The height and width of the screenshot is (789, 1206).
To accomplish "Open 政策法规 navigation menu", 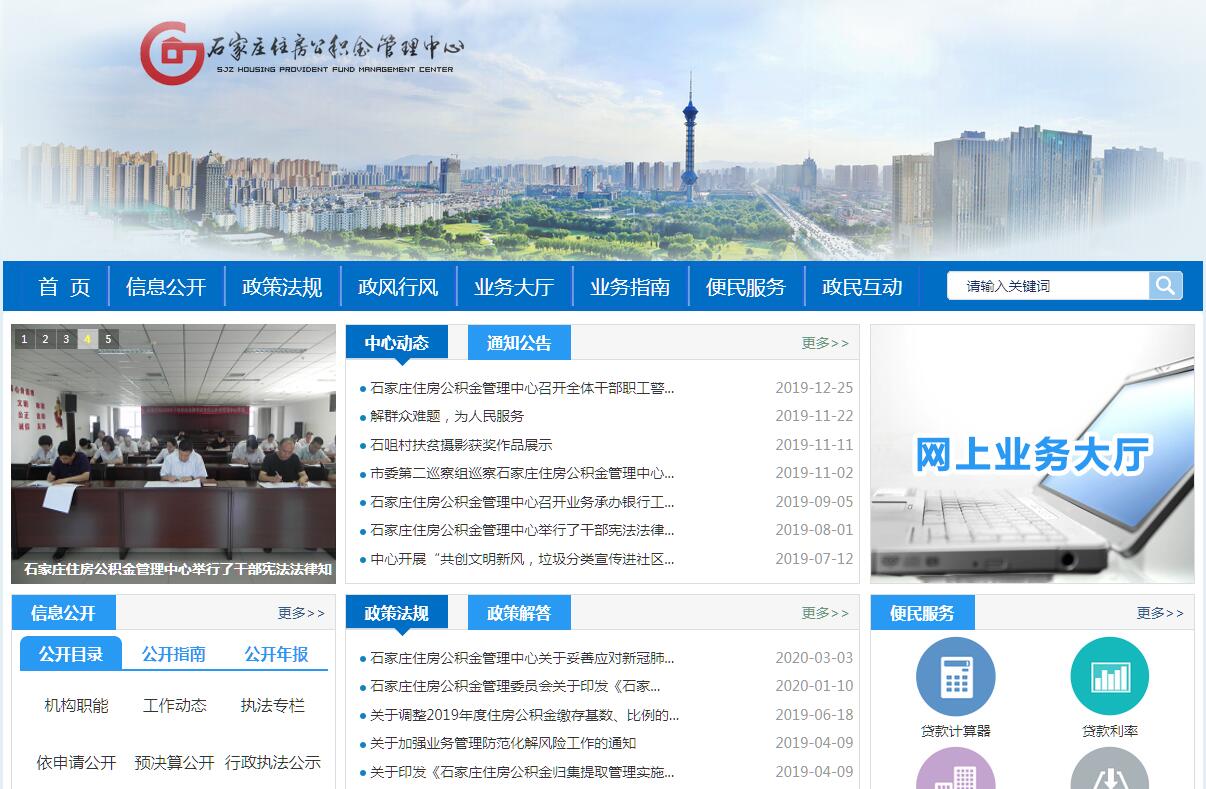I will click(x=282, y=287).
